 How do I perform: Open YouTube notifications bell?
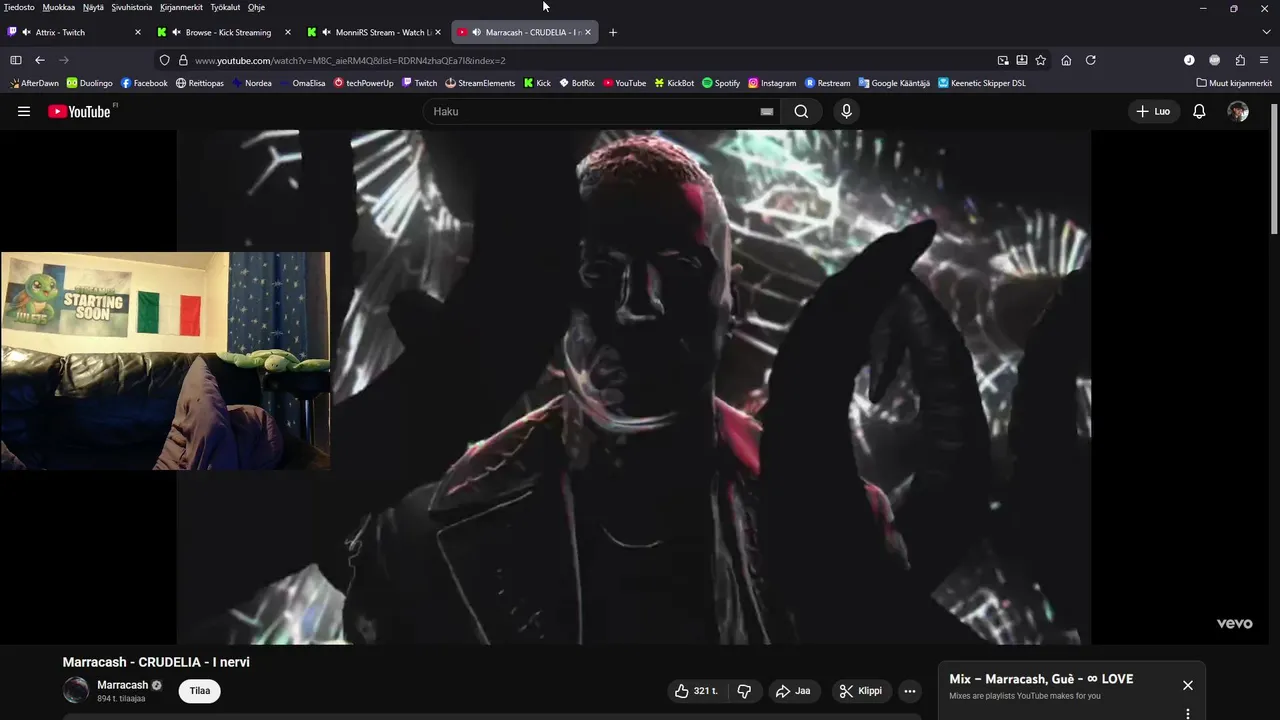coord(1199,112)
